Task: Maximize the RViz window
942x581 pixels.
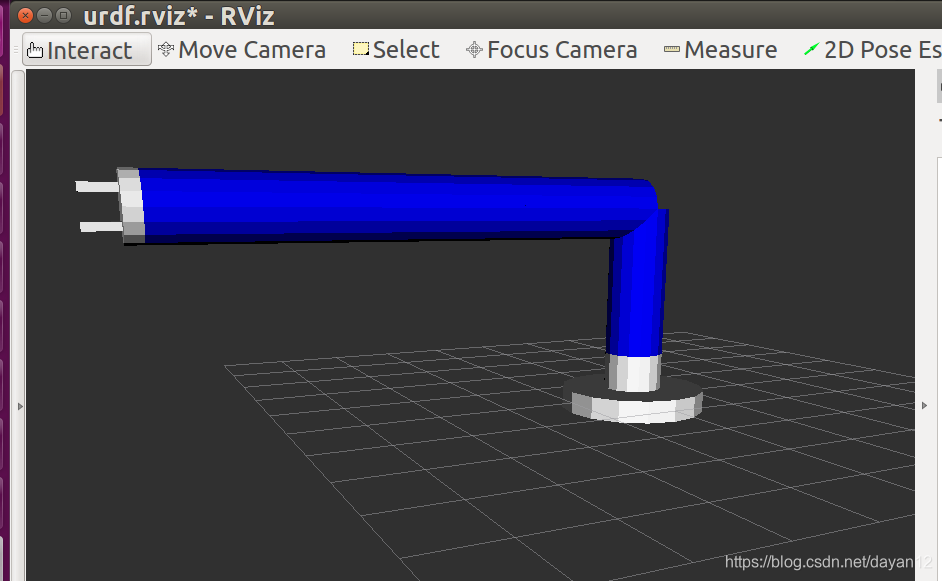Action: (x=63, y=15)
